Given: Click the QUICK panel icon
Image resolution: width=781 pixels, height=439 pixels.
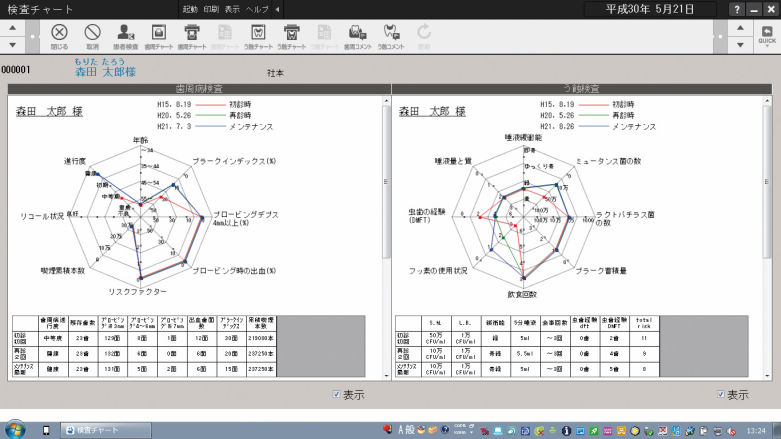Looking at the screenshot, I should tap(767, 35).
